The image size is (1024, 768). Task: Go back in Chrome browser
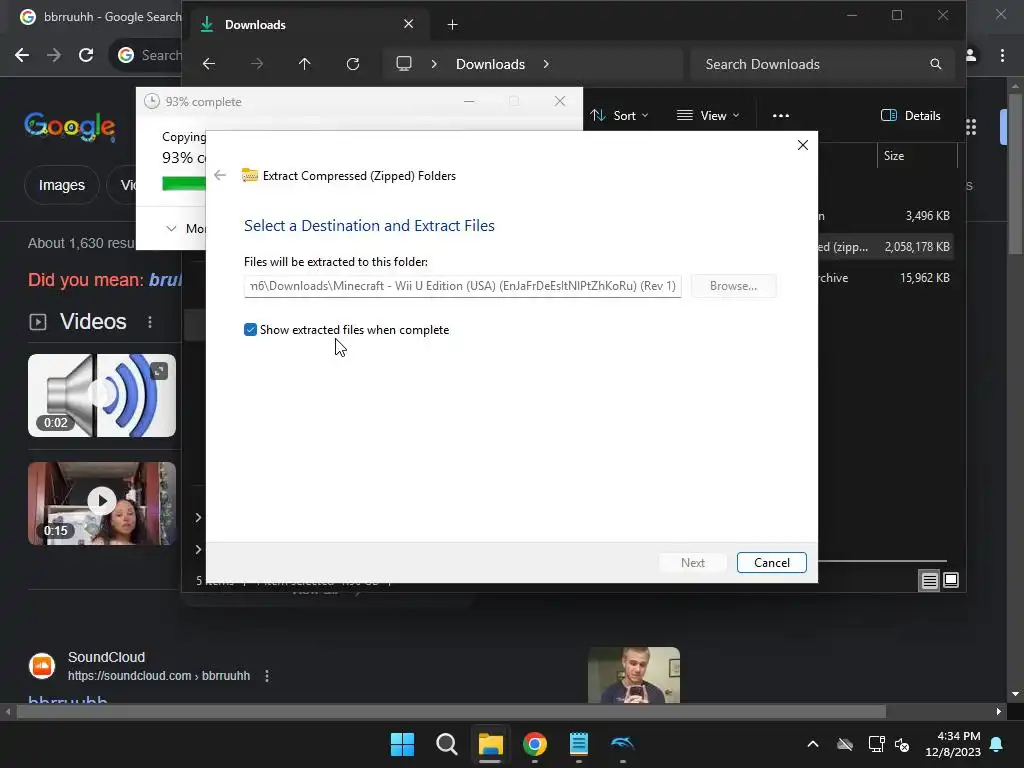tap(22, 56)
